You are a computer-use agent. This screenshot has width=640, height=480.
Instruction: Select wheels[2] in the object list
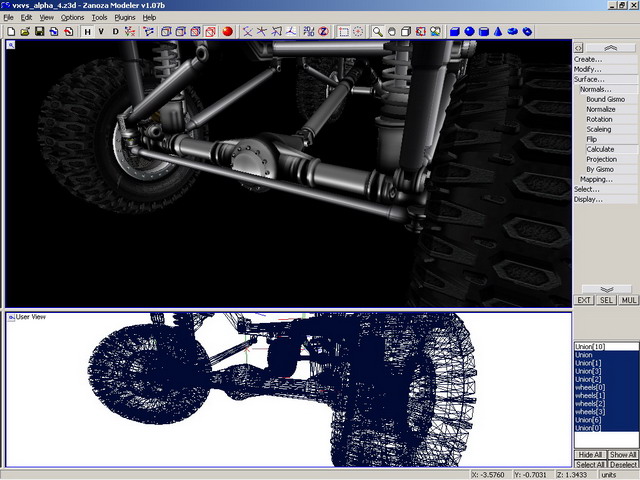[589, 403]
